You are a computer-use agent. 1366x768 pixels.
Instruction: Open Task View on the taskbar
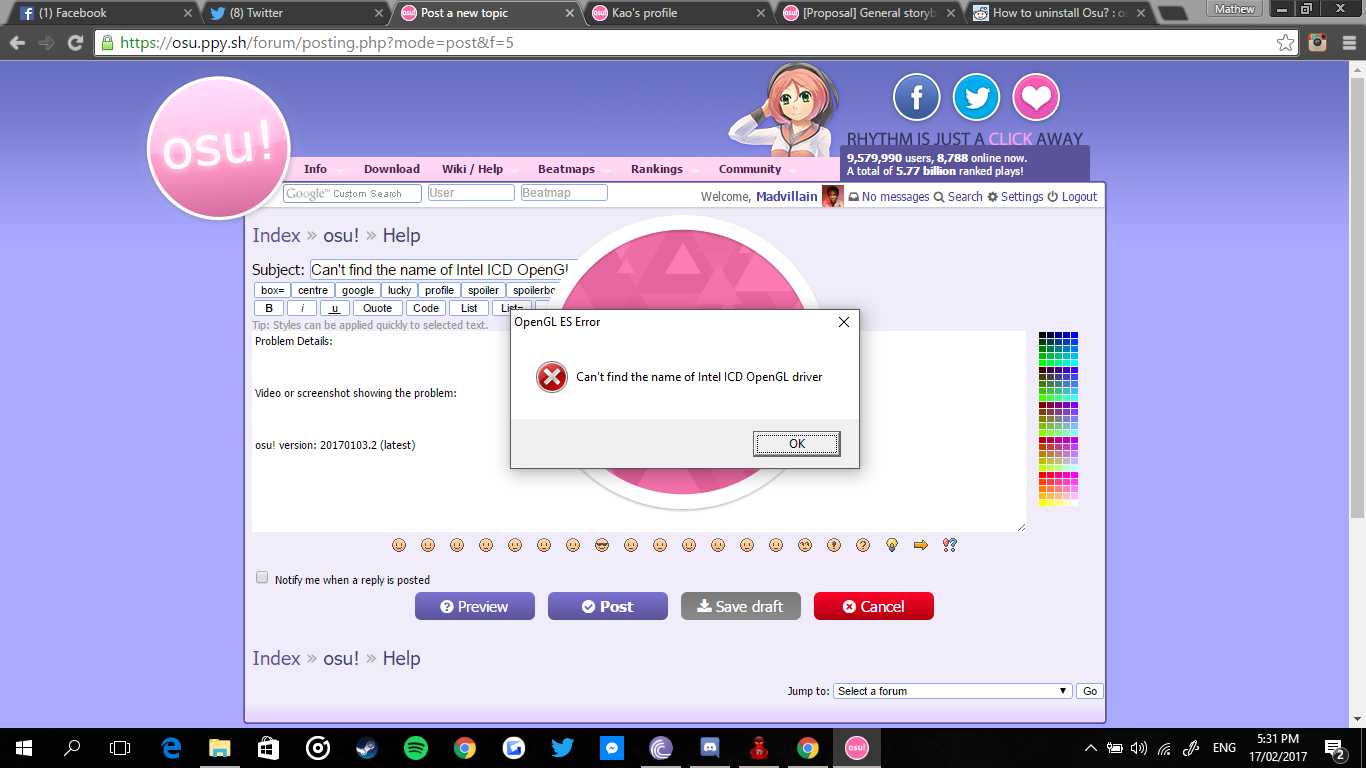pos(120,748)
